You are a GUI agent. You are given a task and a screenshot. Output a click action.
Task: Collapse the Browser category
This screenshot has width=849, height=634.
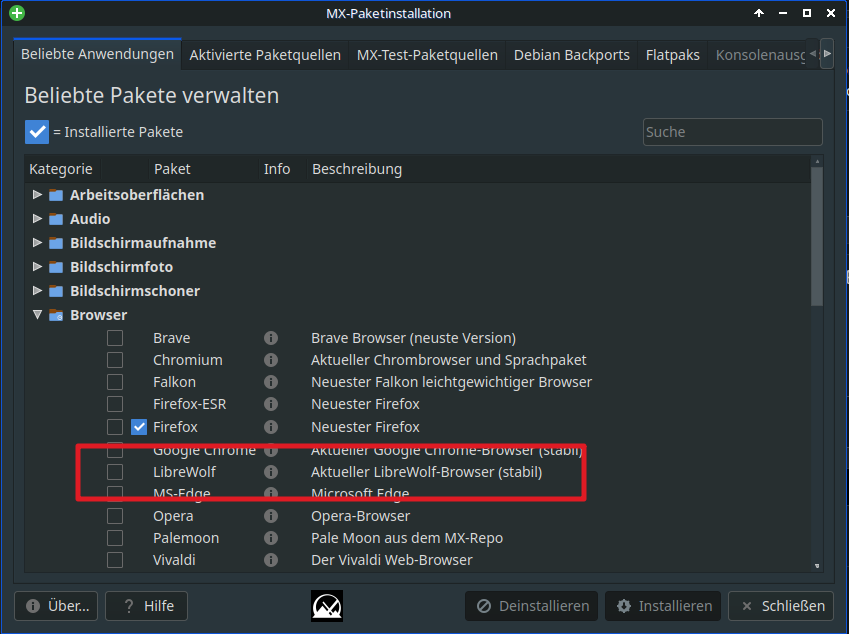37,315
